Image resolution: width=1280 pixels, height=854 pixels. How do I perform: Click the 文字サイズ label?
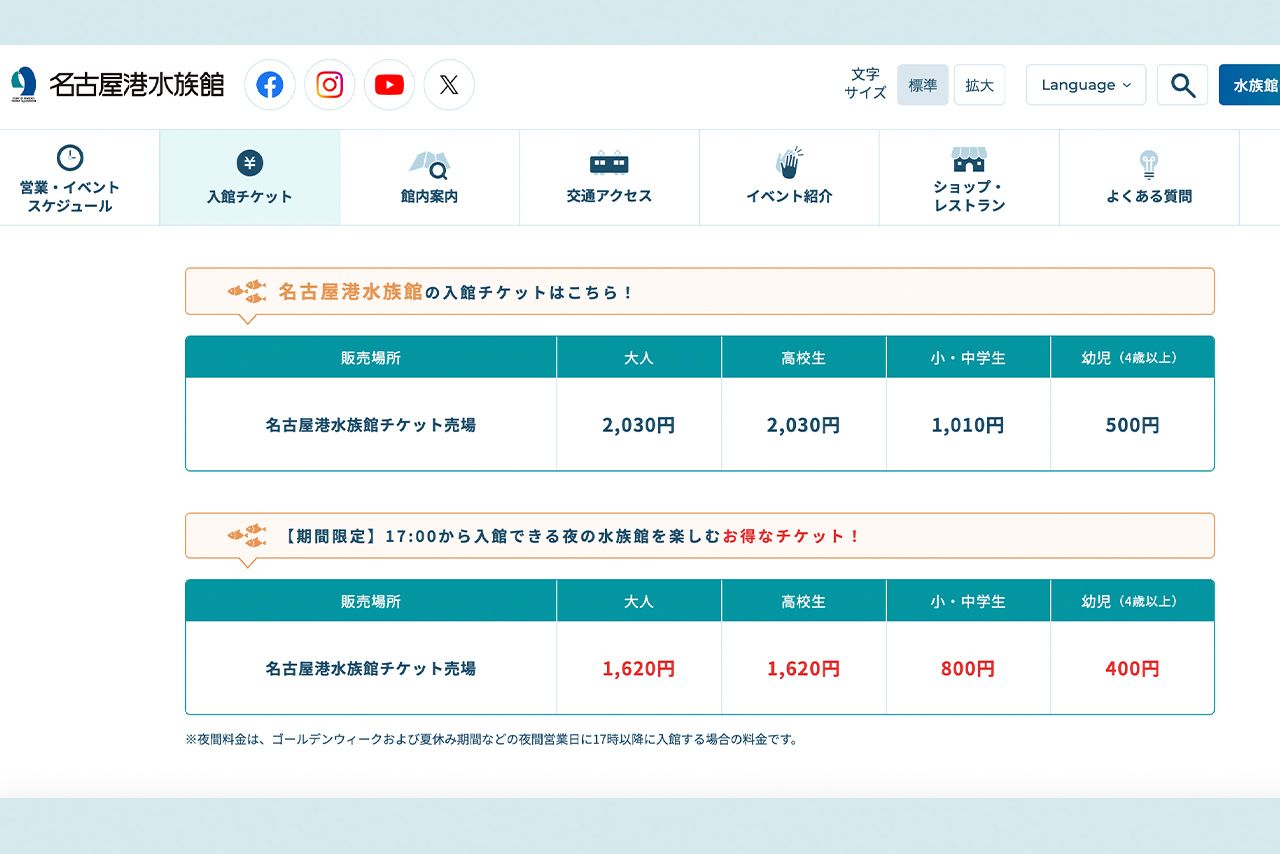(x=865, y=84)
